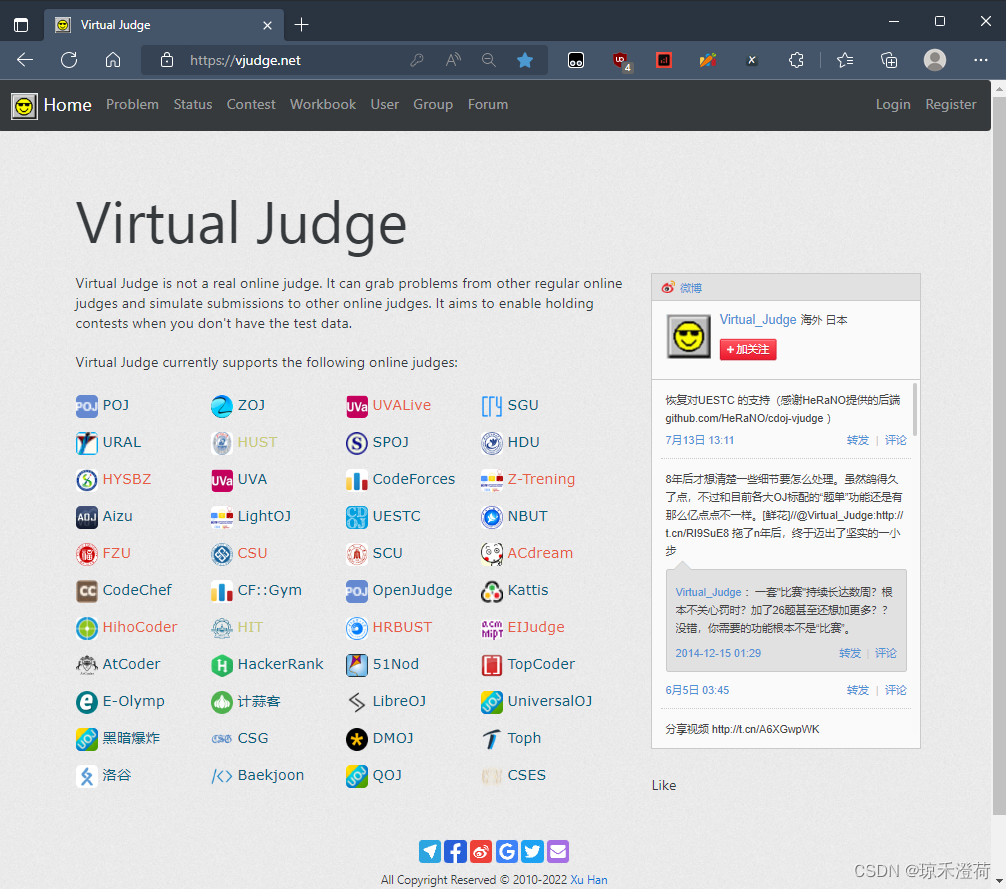Toggle the favorites star in address bar
The width and height of the screenshot is (1006, 889).
coord(525,60)
